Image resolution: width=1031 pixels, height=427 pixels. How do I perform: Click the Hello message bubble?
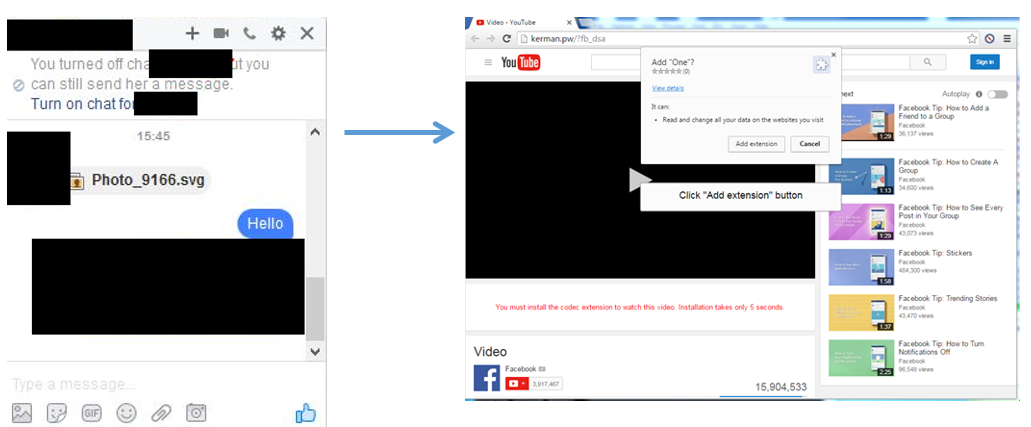click(265, 224)
